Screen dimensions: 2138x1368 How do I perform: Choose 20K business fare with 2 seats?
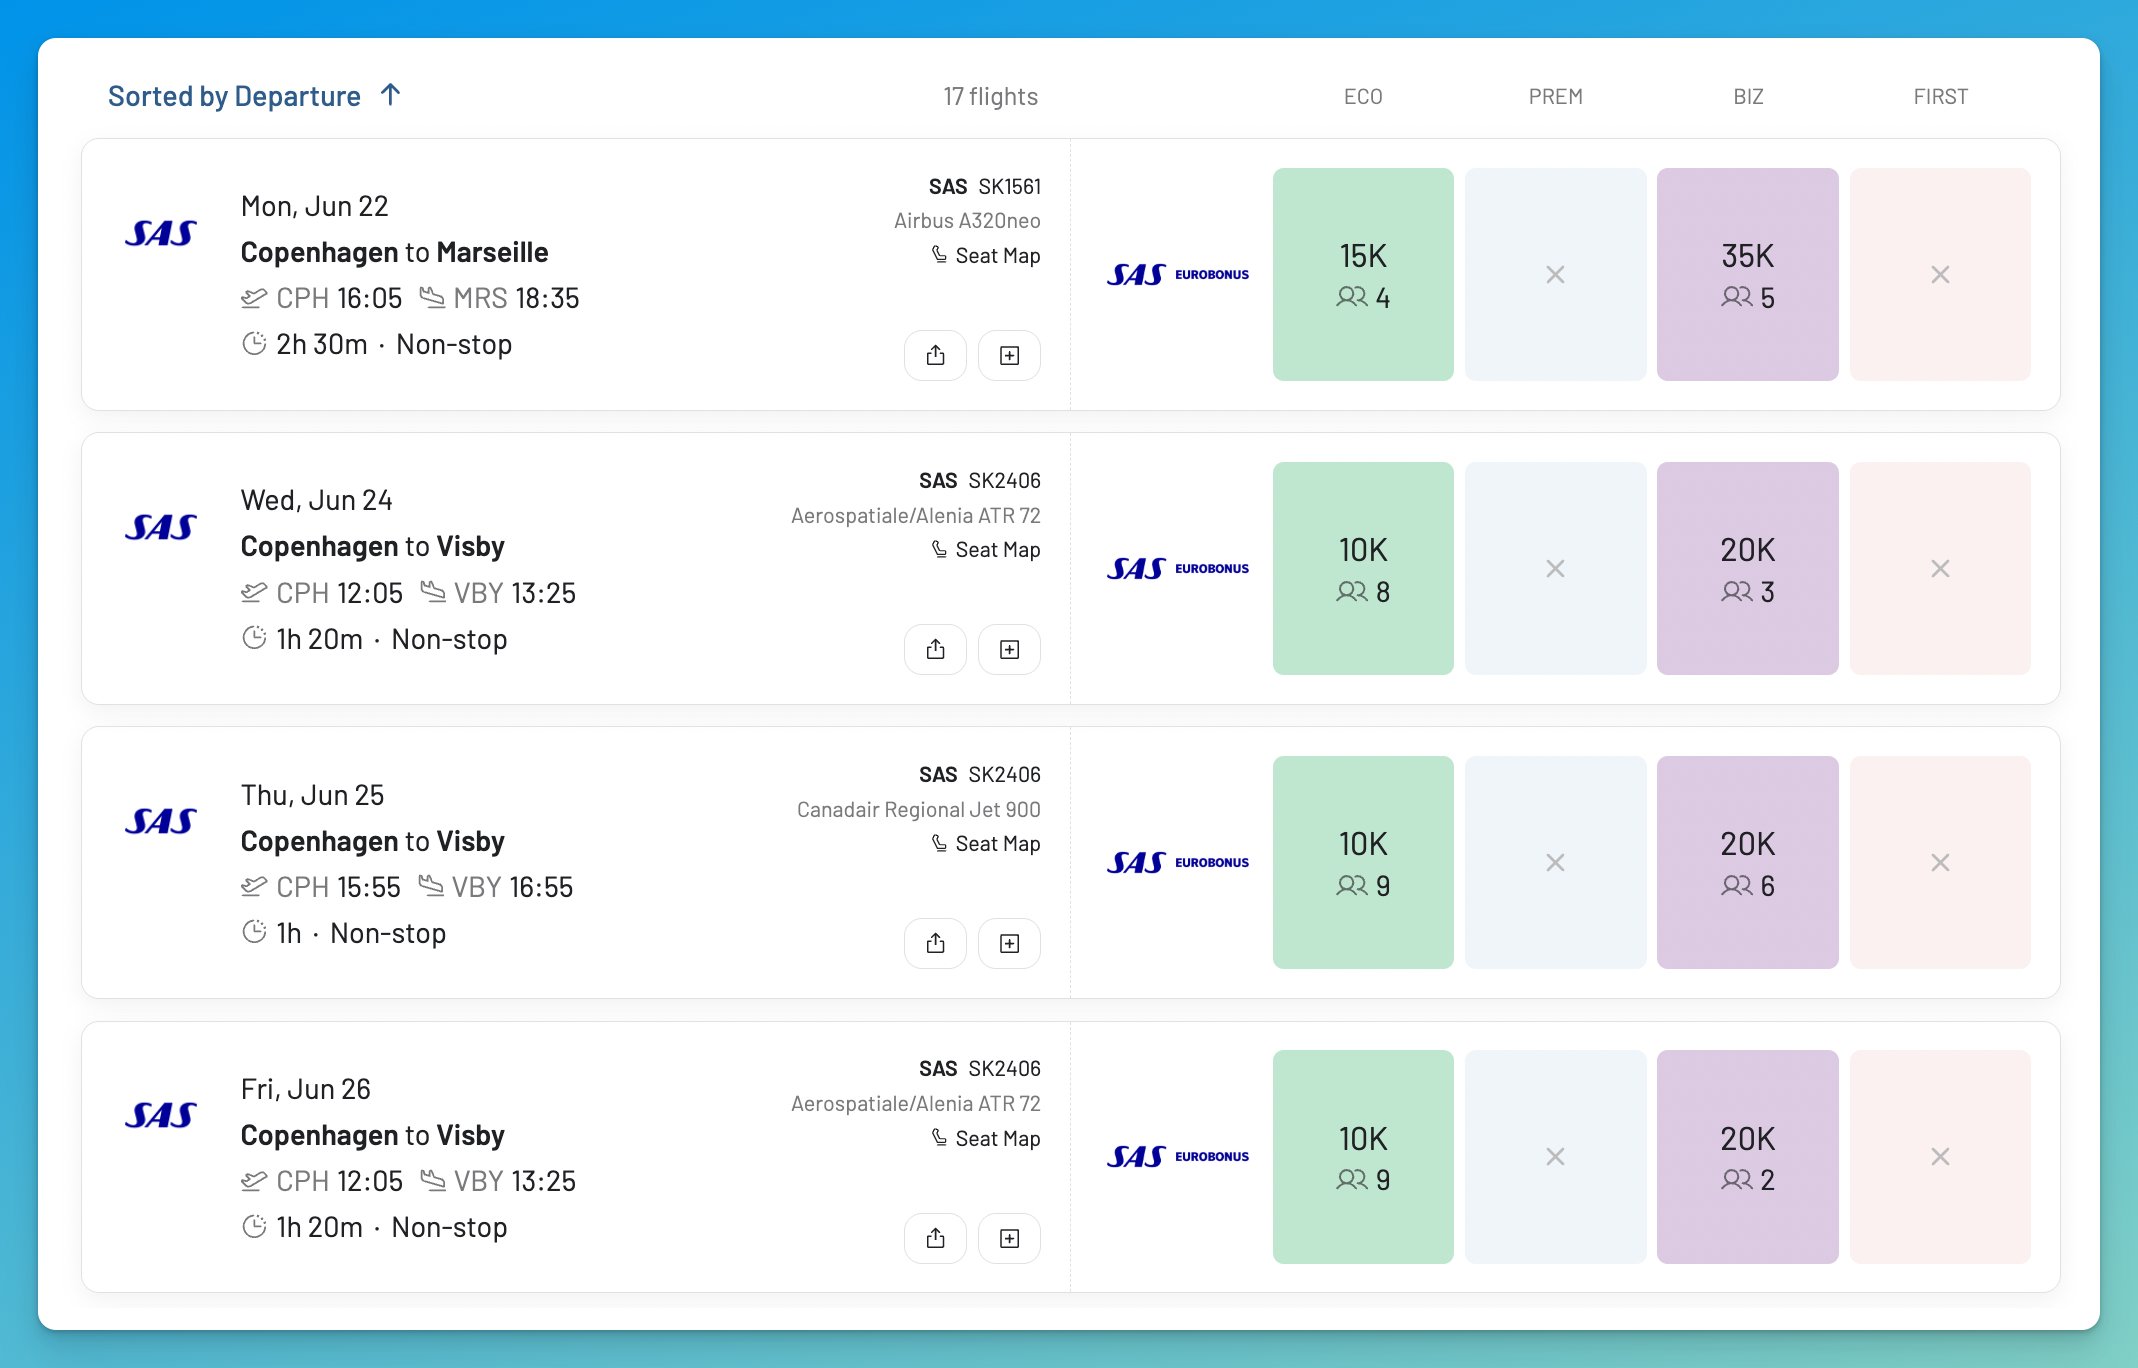coord(1747,1157)
